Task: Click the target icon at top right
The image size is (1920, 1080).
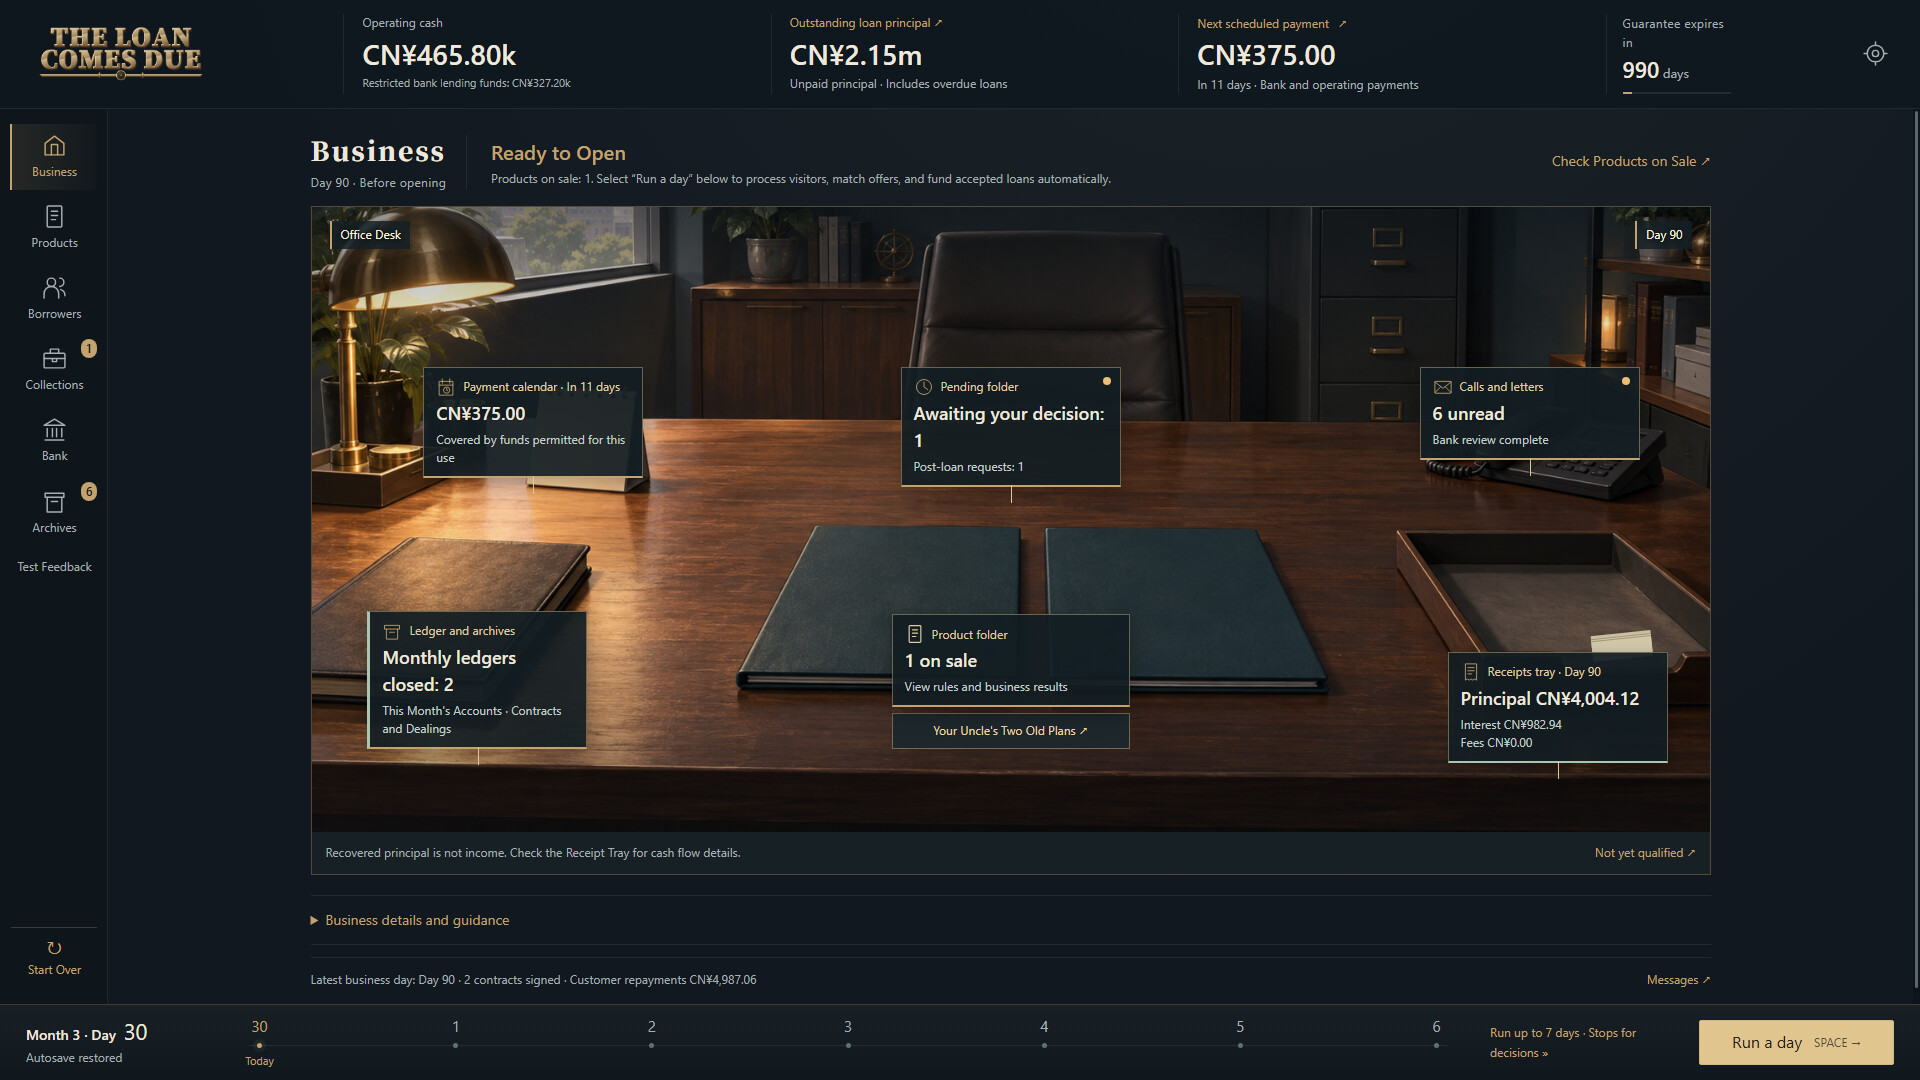Action: (1875, 54)
